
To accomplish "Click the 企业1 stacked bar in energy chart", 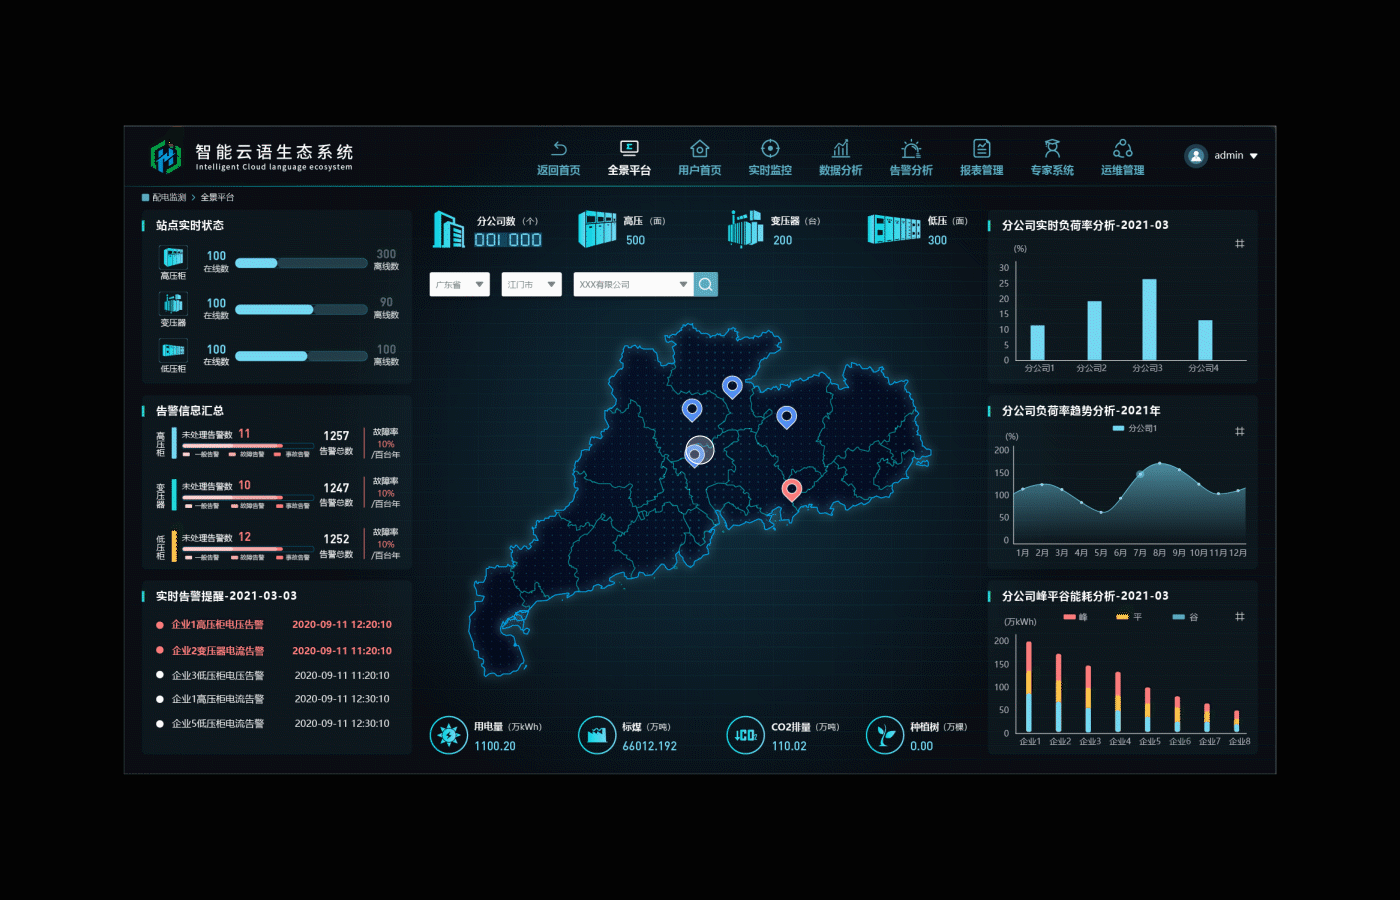I will coord(1029,689).
